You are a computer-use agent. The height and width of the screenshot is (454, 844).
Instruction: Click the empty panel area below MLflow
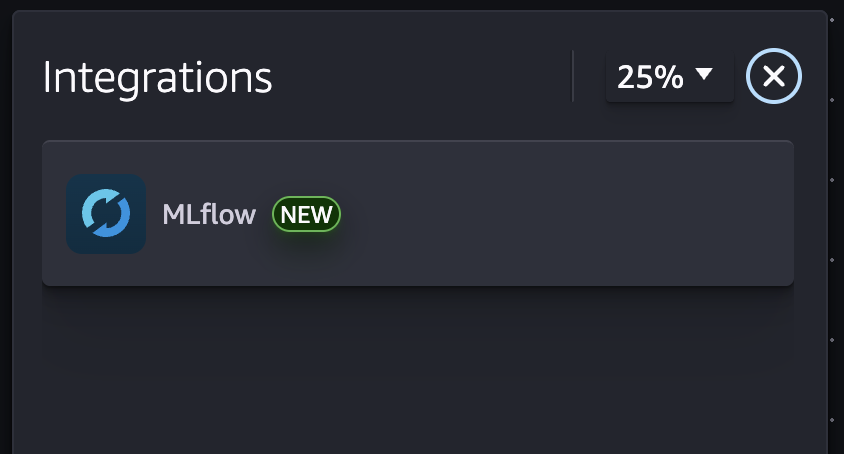(x=418, y=370)
